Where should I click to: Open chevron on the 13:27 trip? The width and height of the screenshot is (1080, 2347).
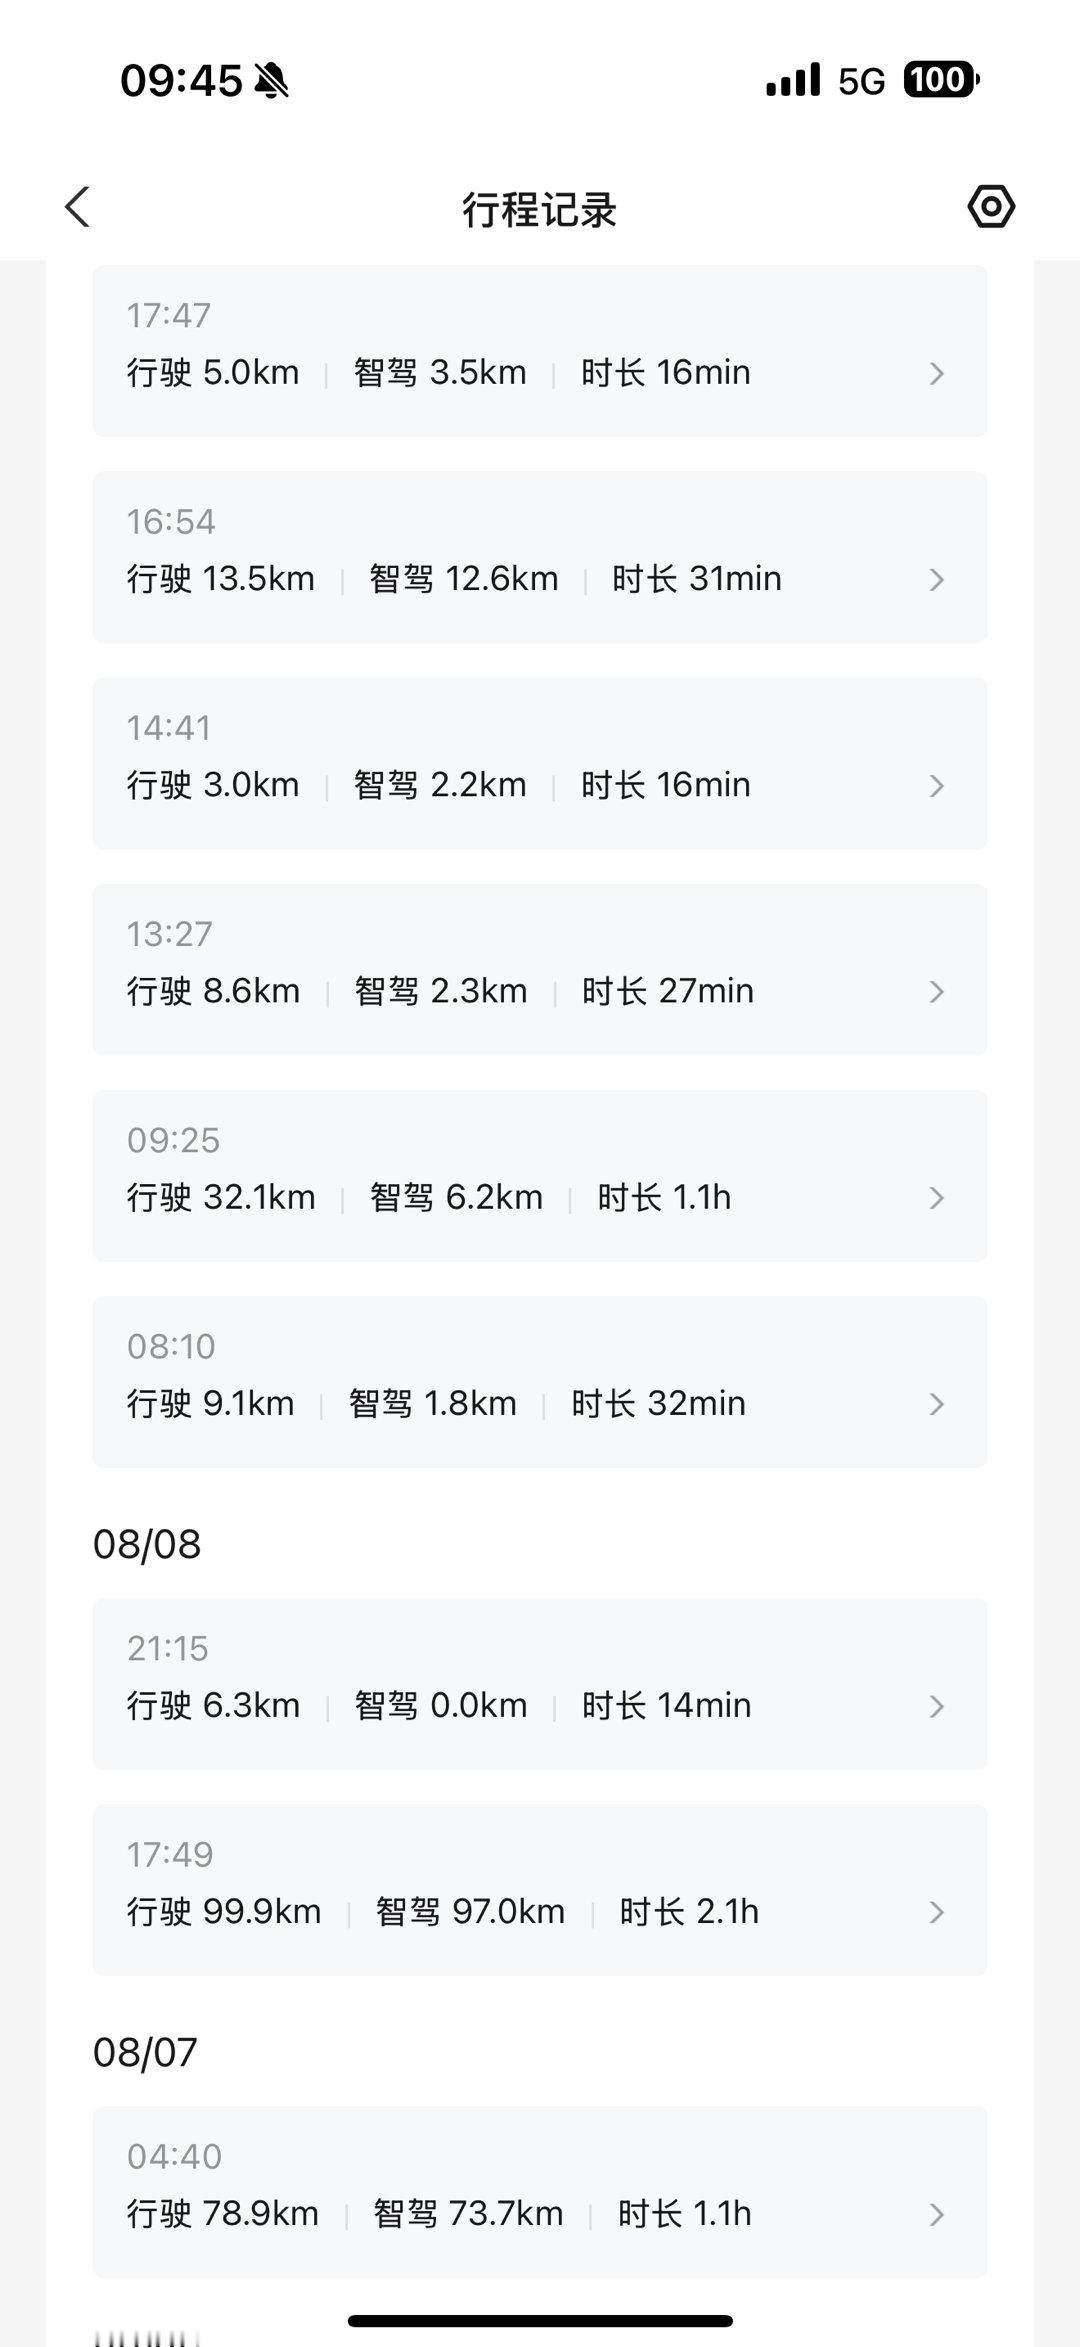(x=937, y=991)
